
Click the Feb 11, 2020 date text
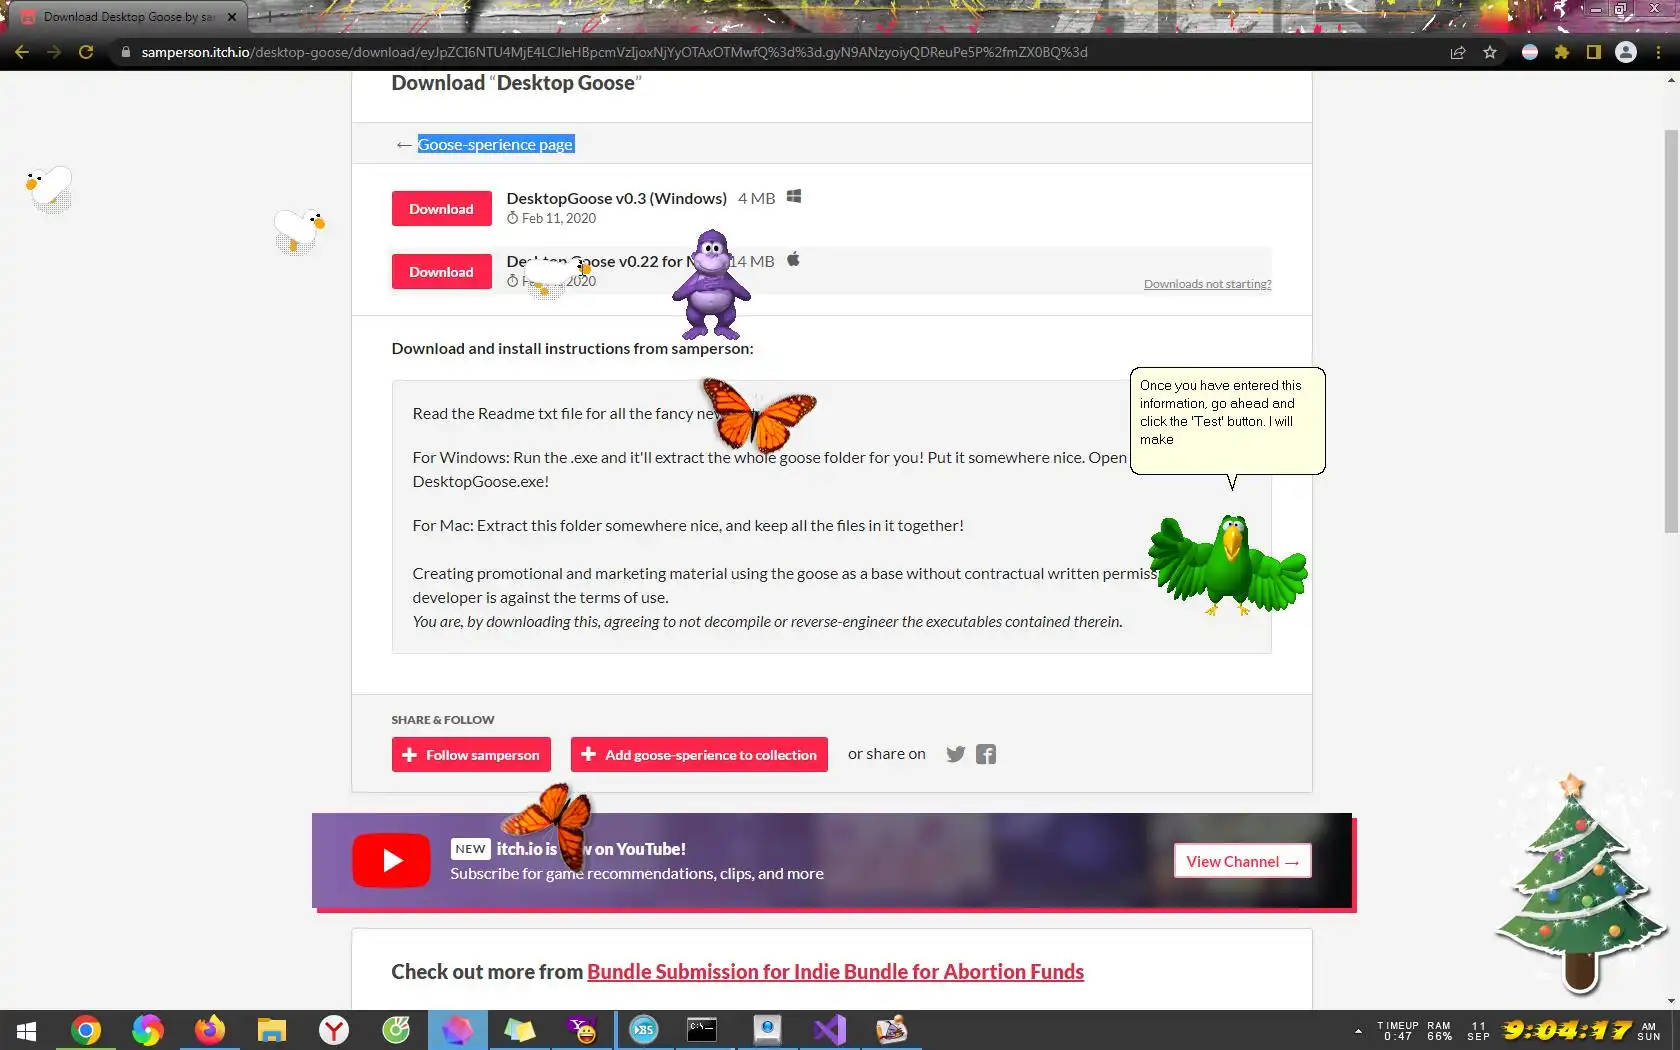[x=558, y=218]
